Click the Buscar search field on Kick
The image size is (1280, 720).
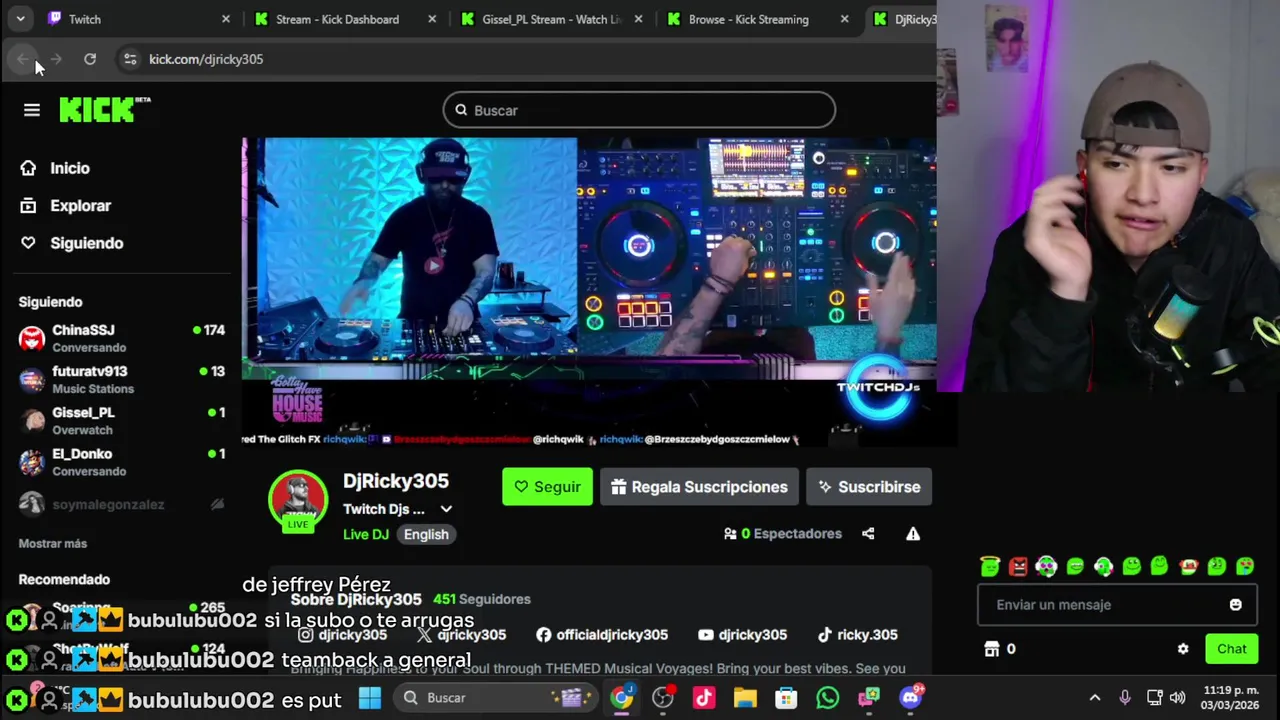point(639,110)
